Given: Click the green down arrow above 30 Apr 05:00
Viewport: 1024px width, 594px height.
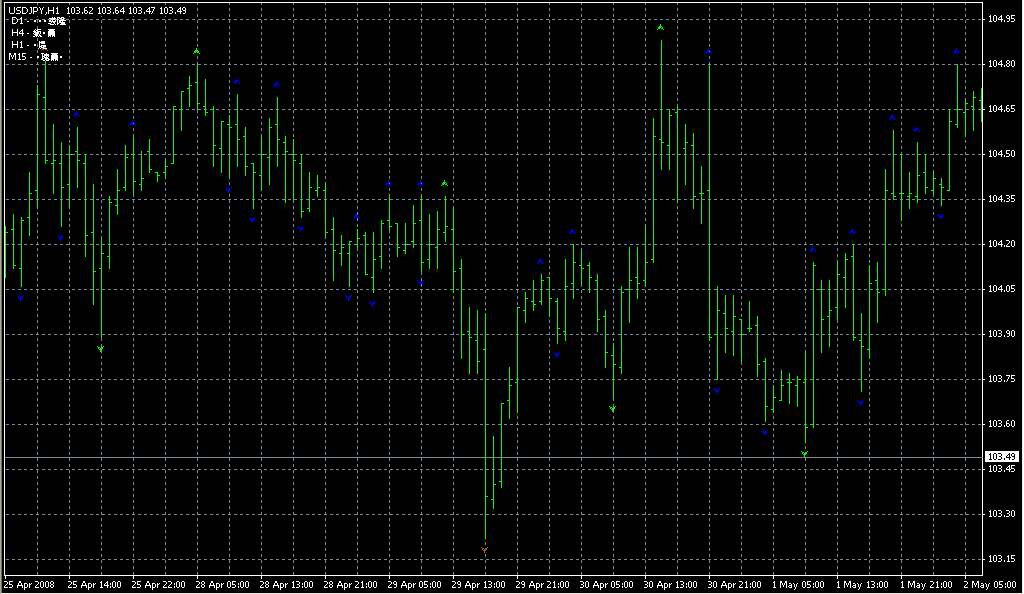Looking at the screenshot, I should click(613, 409).
